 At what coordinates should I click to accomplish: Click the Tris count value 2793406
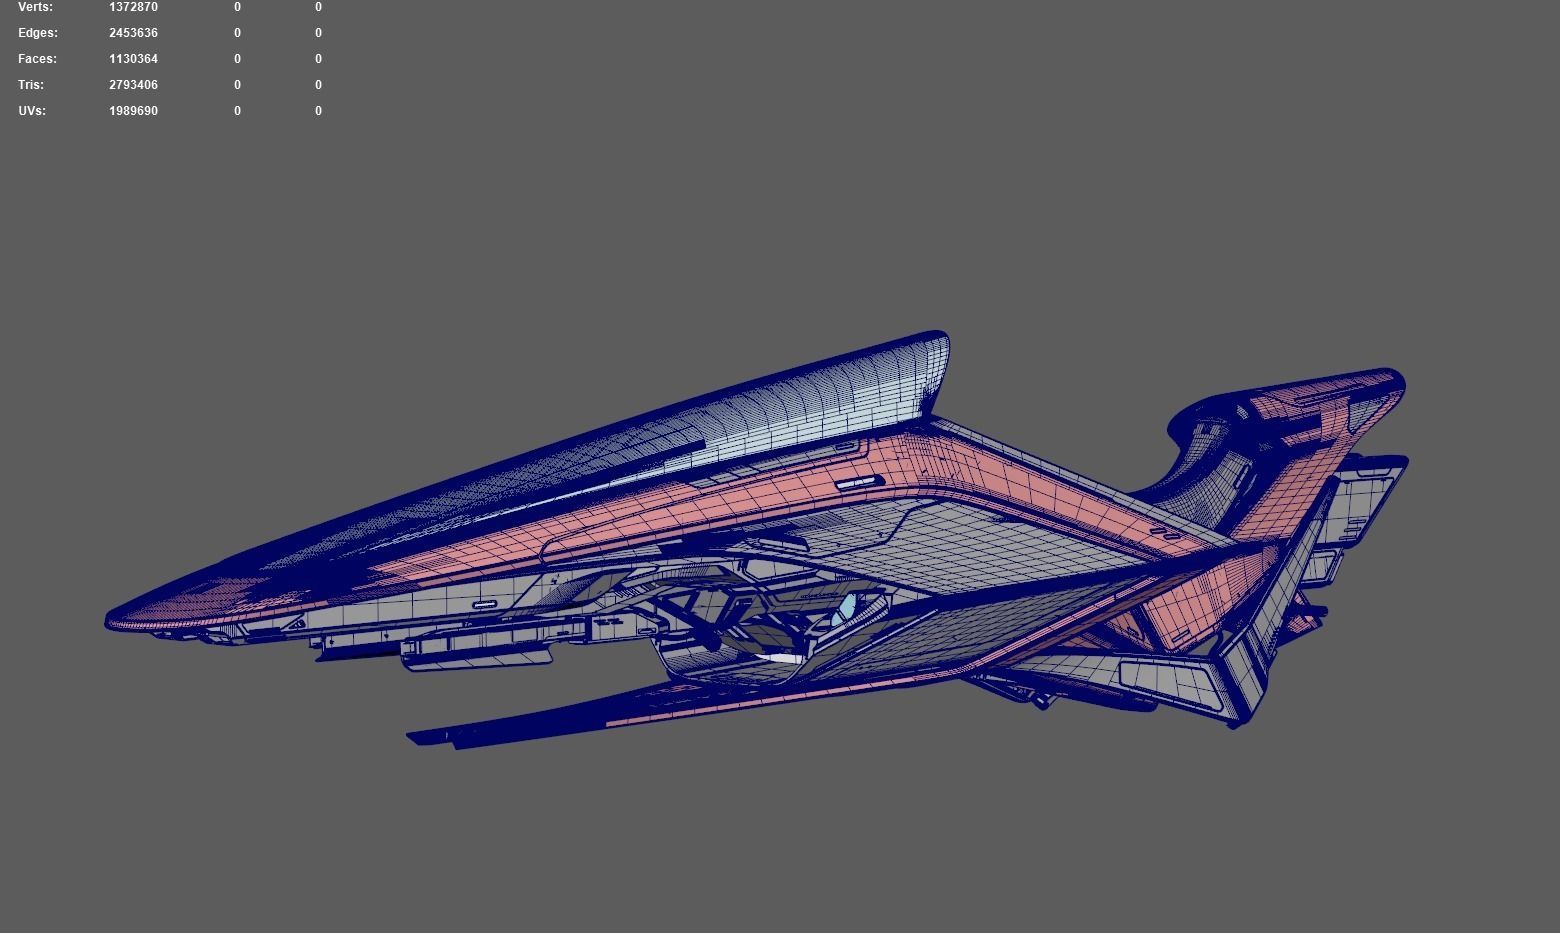point(133,85)
